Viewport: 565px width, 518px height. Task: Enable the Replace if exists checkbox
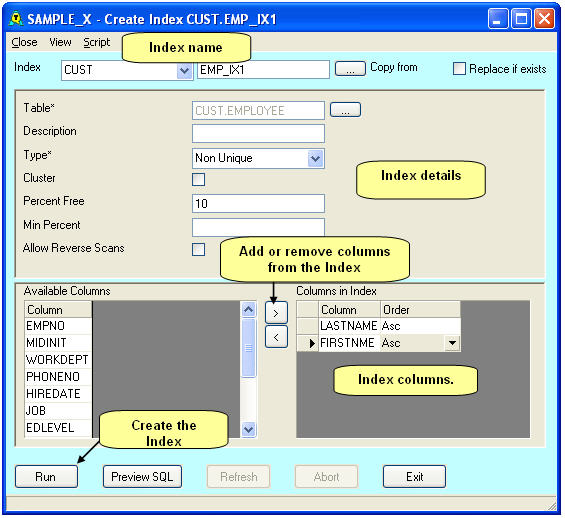[x=459, y=68]
